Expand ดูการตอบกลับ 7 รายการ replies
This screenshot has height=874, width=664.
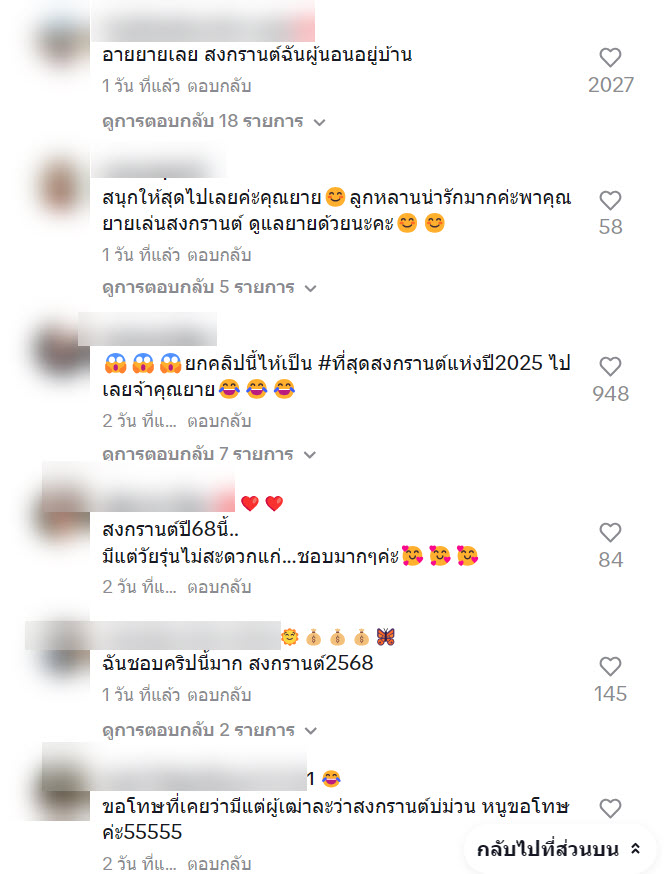[209, 454]
